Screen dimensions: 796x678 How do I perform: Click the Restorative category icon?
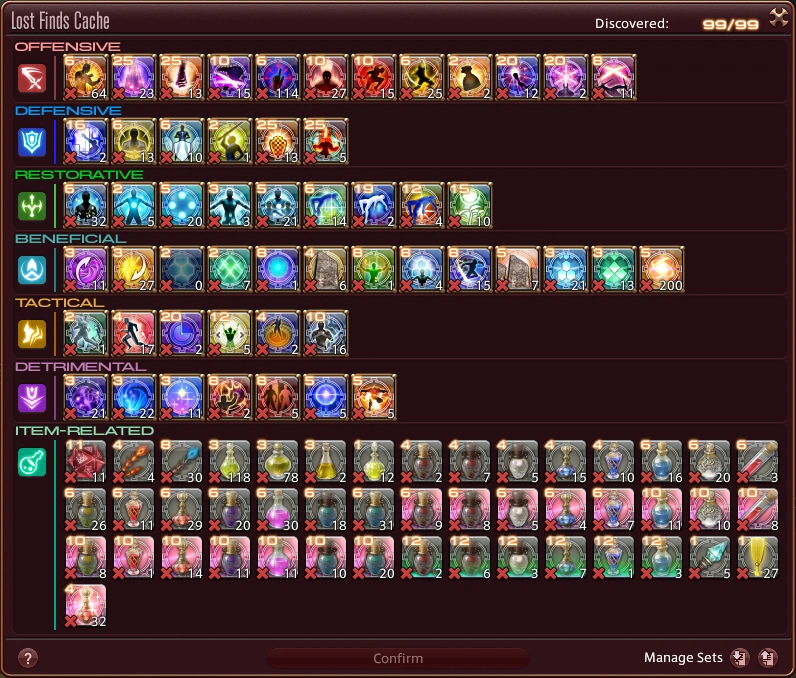tap(32, 206)
